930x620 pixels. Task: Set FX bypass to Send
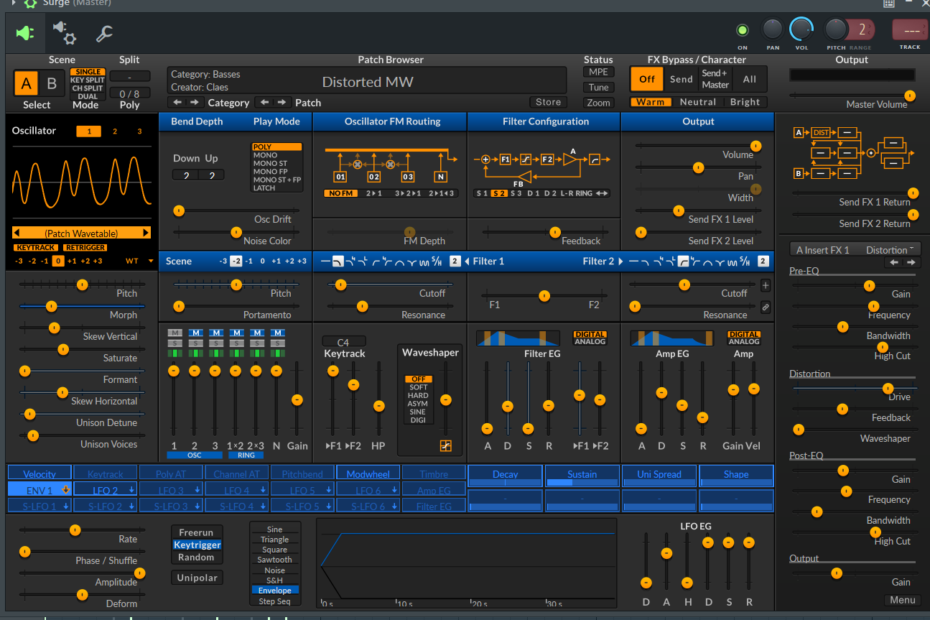click(681, 79)
